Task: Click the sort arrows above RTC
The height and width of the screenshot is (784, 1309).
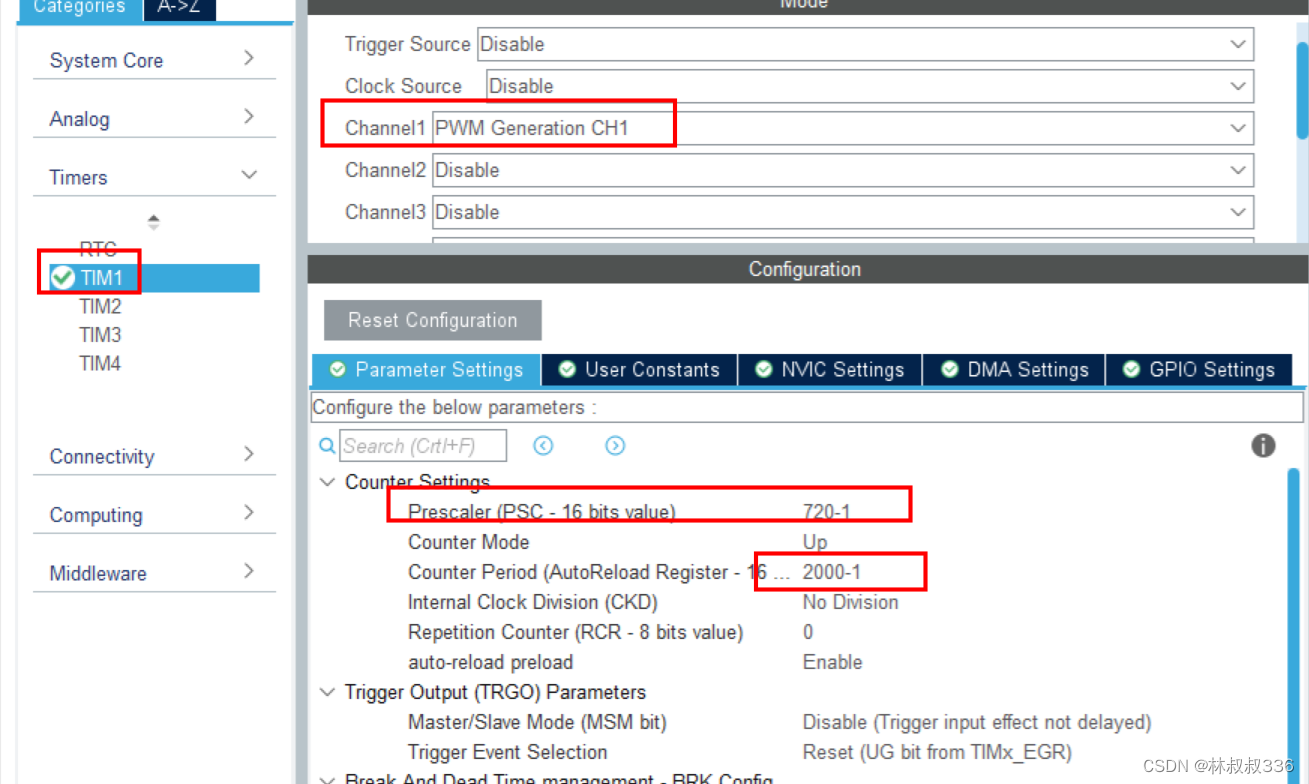Action: point(153,222)
